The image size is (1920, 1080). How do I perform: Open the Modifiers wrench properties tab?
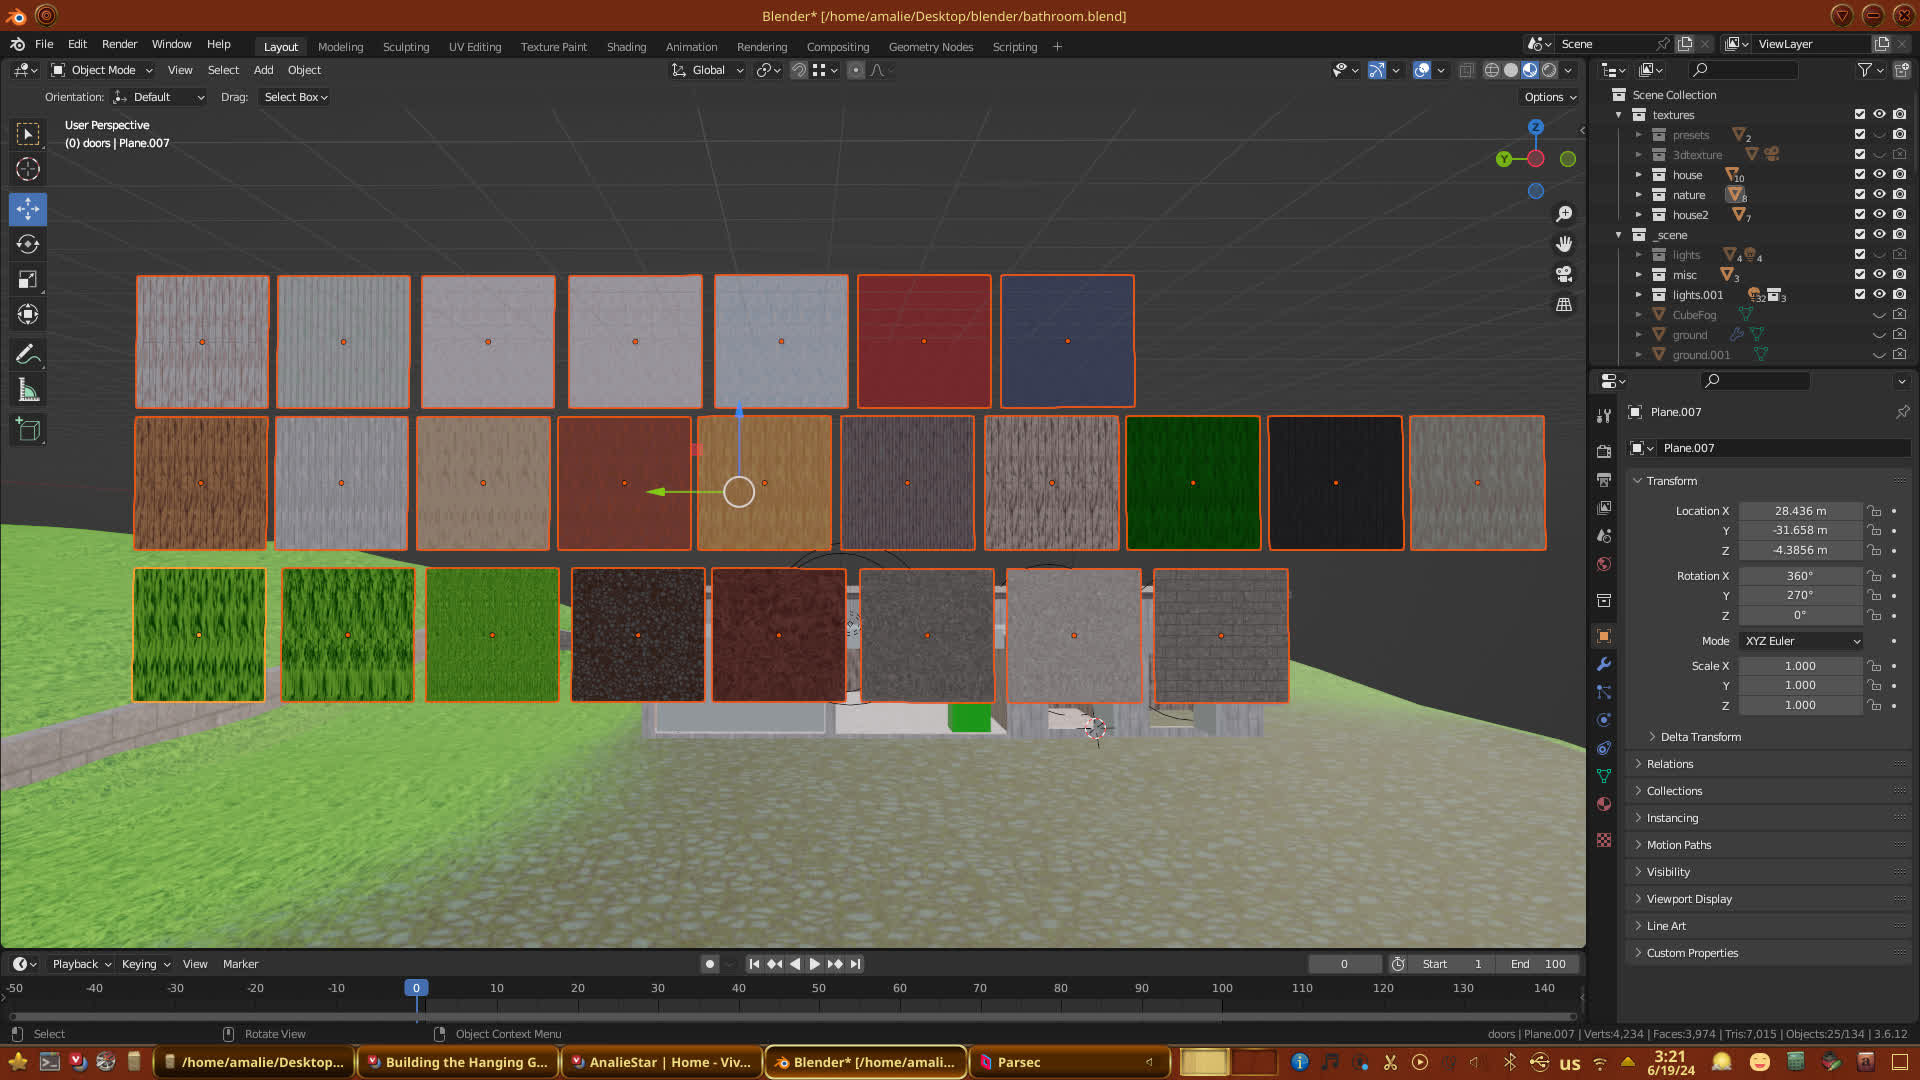pyautogui.click(x=1604, y=664)
